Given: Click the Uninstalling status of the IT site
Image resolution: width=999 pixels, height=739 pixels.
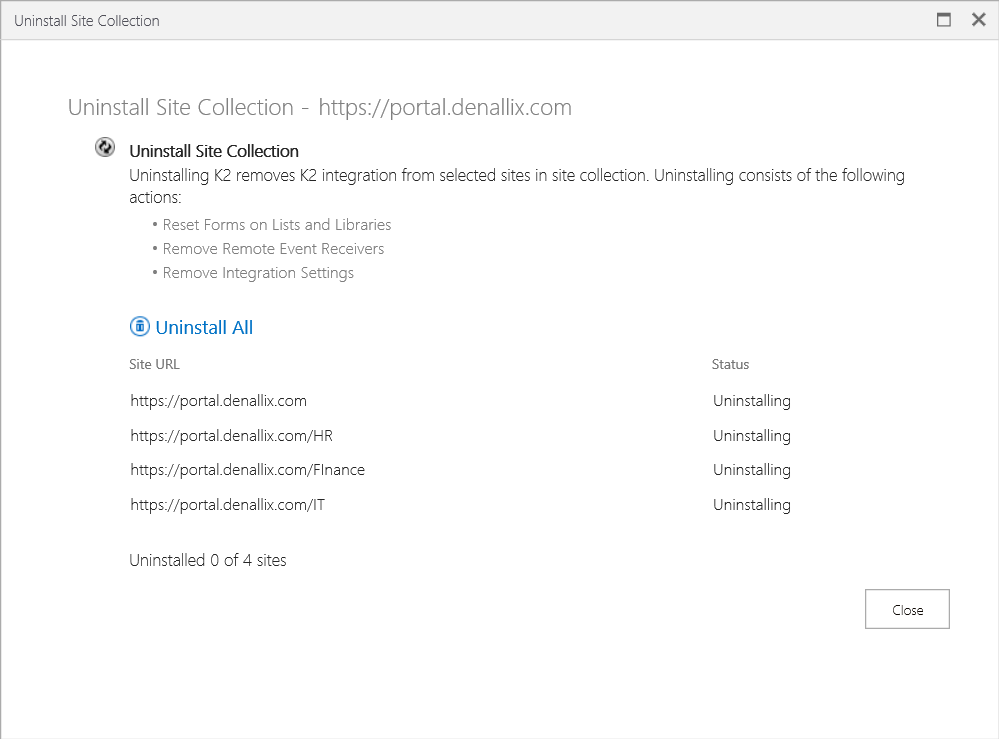Looking at the screenshot, I should 751,505.
